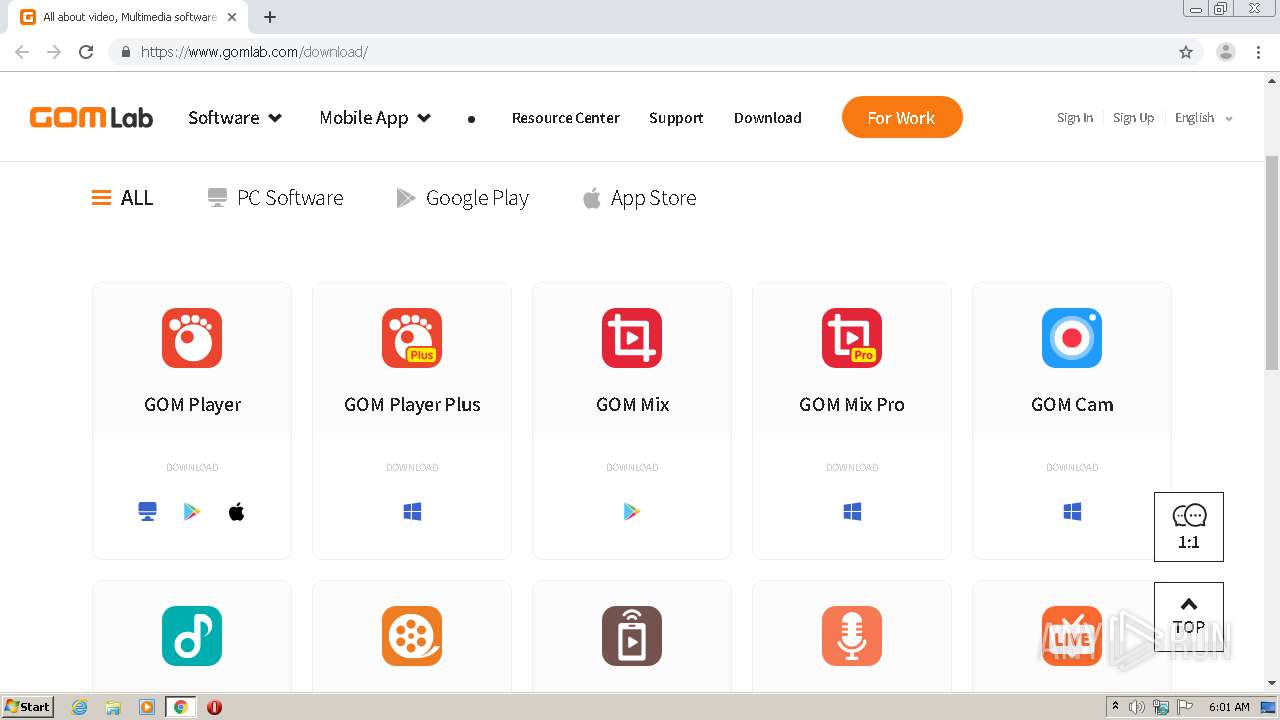Viewport: 1280px width, 720px height.
Task: Click the GOM Mix Pro app icon
Action: pos(852,338)
